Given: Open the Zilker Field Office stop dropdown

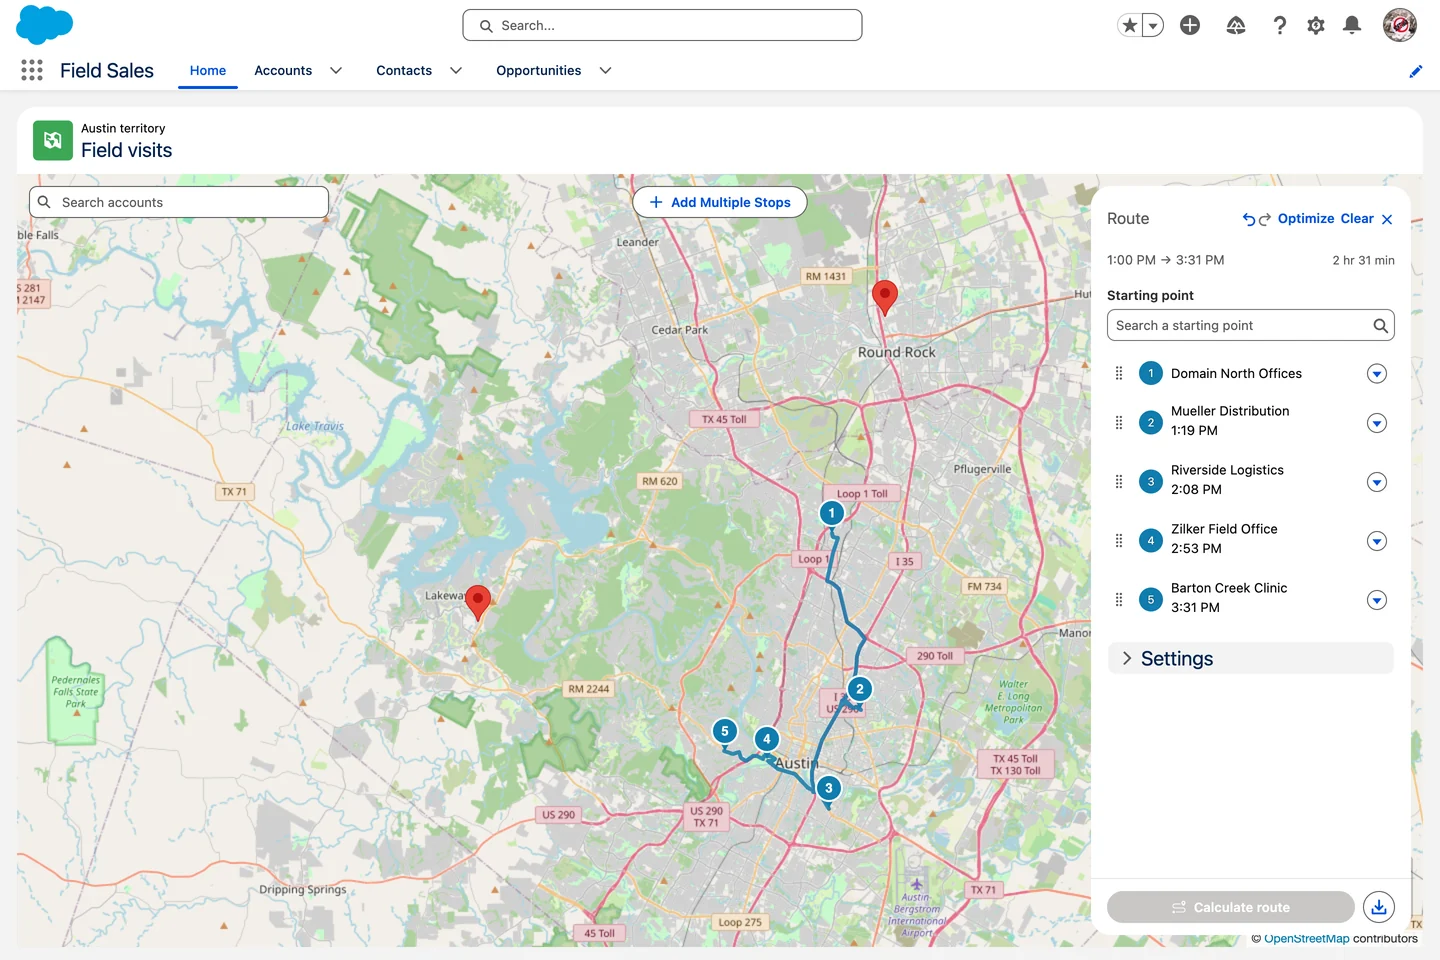Looking at the screenshot, I should click(1377, 541).
